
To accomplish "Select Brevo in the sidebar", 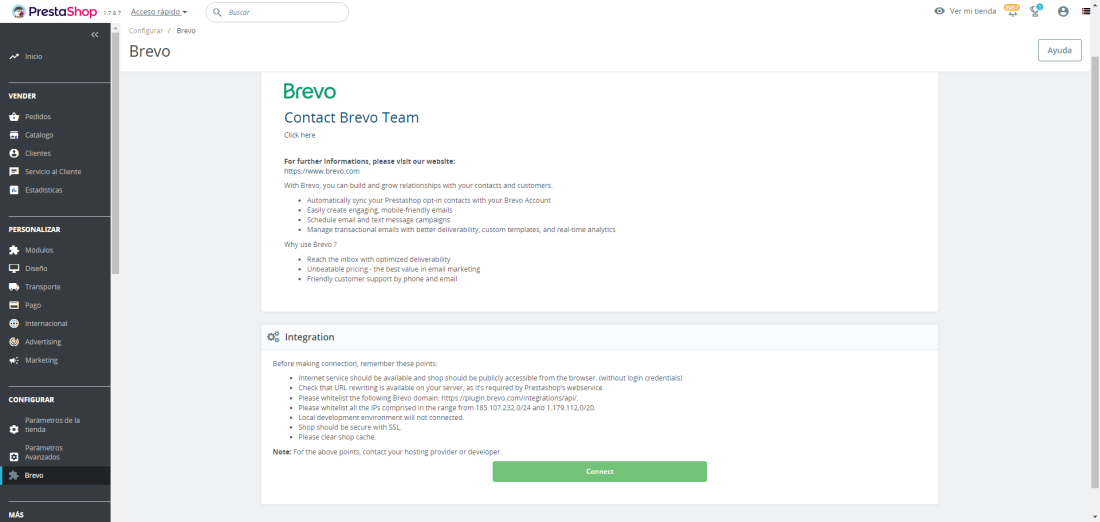I will (x=34, y=476).
